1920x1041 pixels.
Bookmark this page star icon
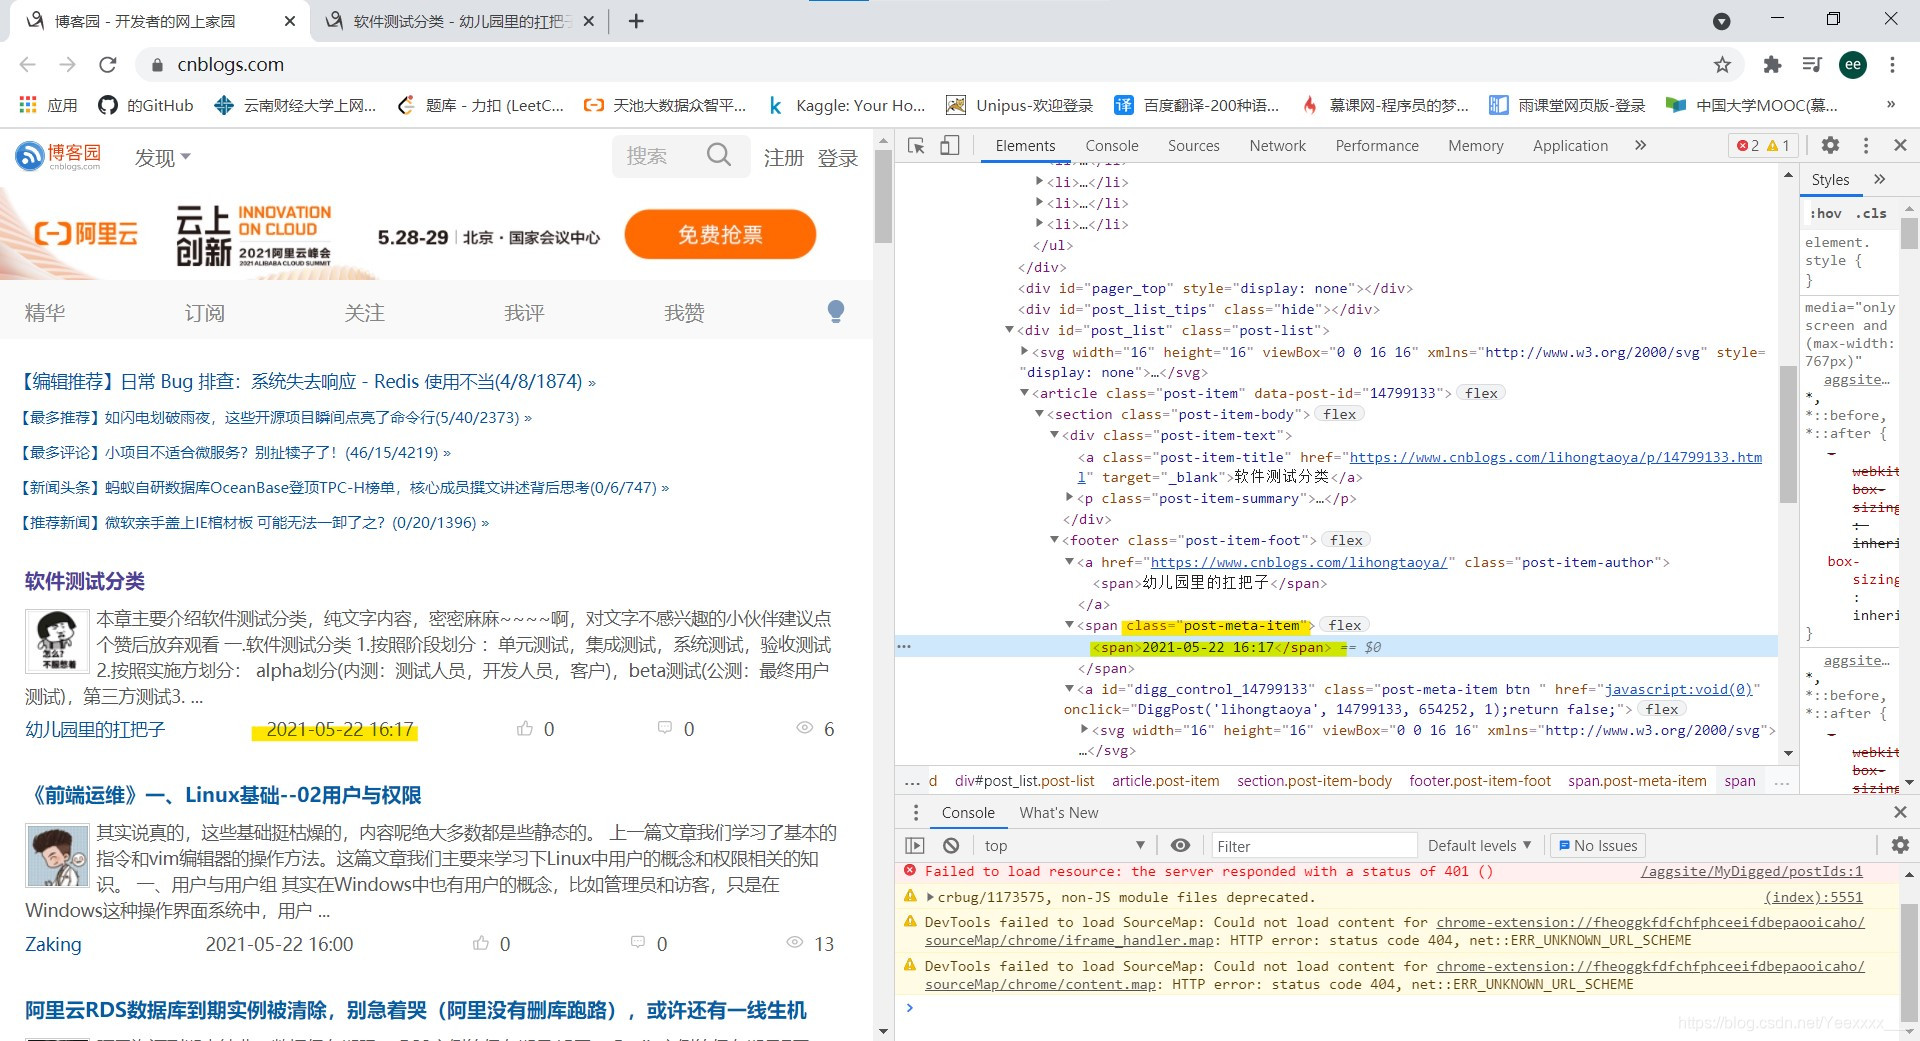click(x=1722, y=65)
